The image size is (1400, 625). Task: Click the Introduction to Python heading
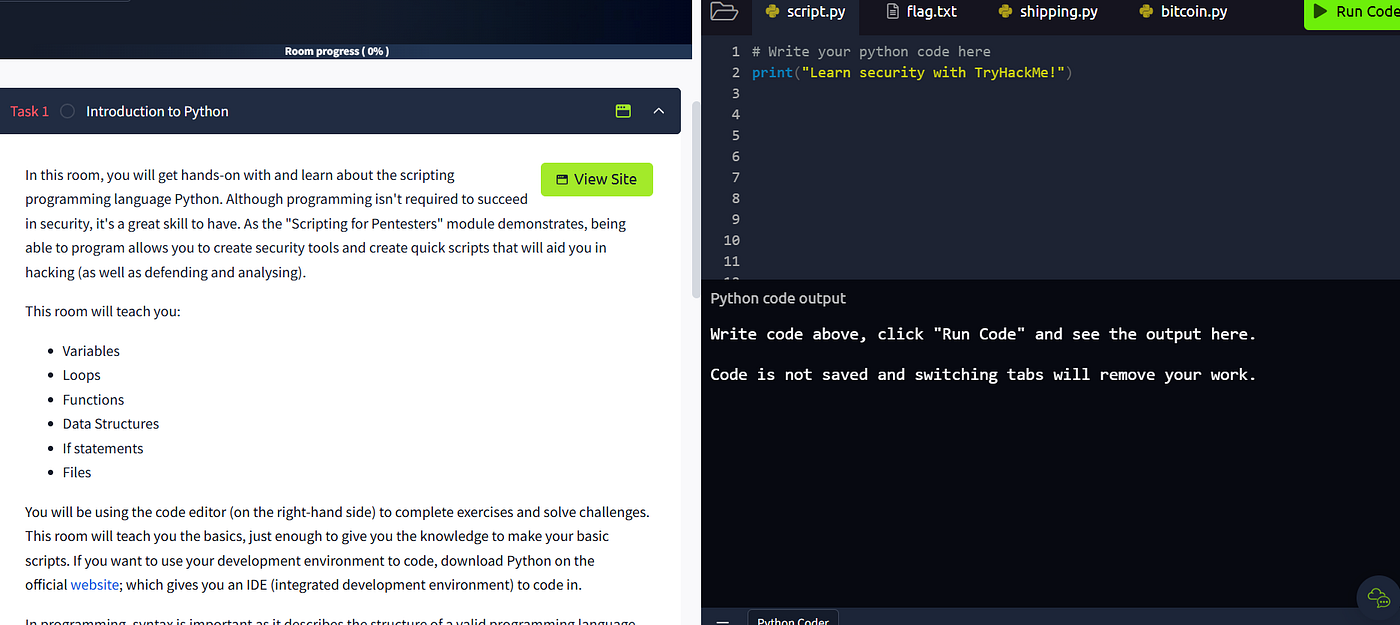click(x=157, y=111)
